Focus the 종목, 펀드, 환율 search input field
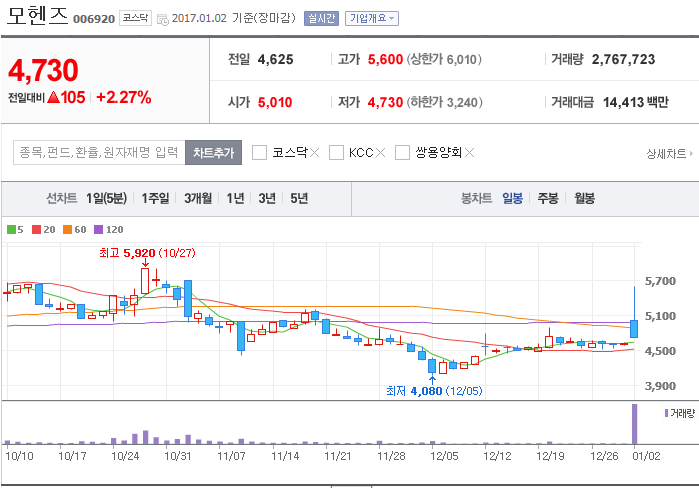699x488 pixels. click(x=99, y=152)
